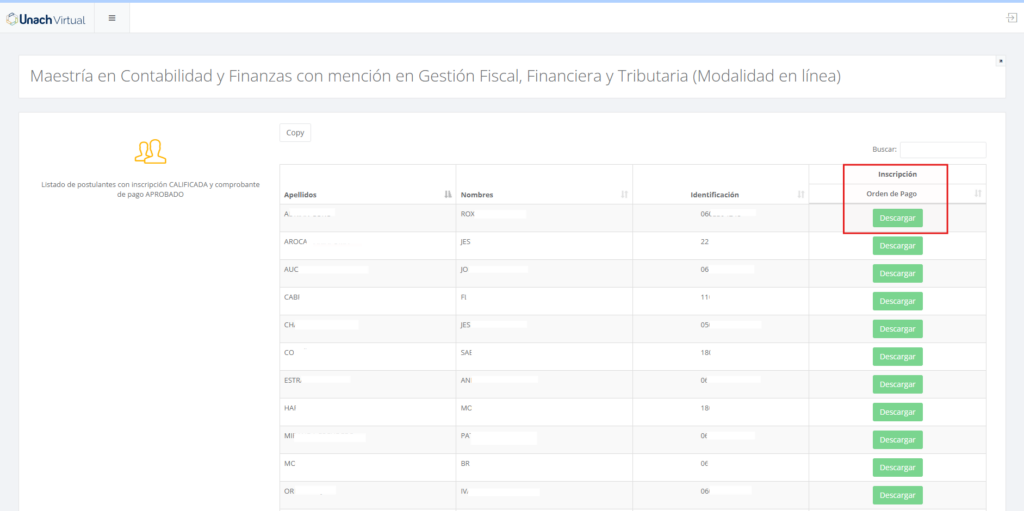Select the Inscripción column group header
1024x511 pixels.
[897, 174]
